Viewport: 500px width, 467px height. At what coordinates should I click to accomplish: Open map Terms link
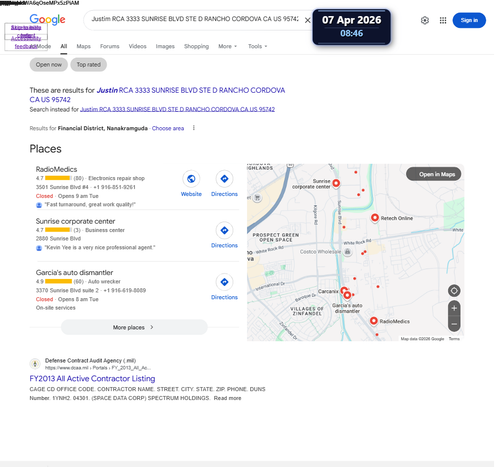pos(454,339)
